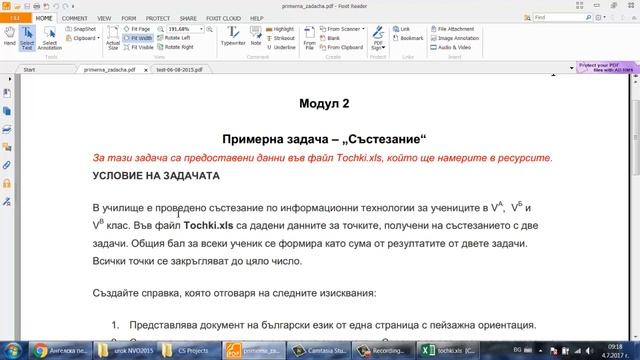Open the advanced search folder icon
Image resolution: width=640 pixels, height=360 pixels.
tap(527, 18)
